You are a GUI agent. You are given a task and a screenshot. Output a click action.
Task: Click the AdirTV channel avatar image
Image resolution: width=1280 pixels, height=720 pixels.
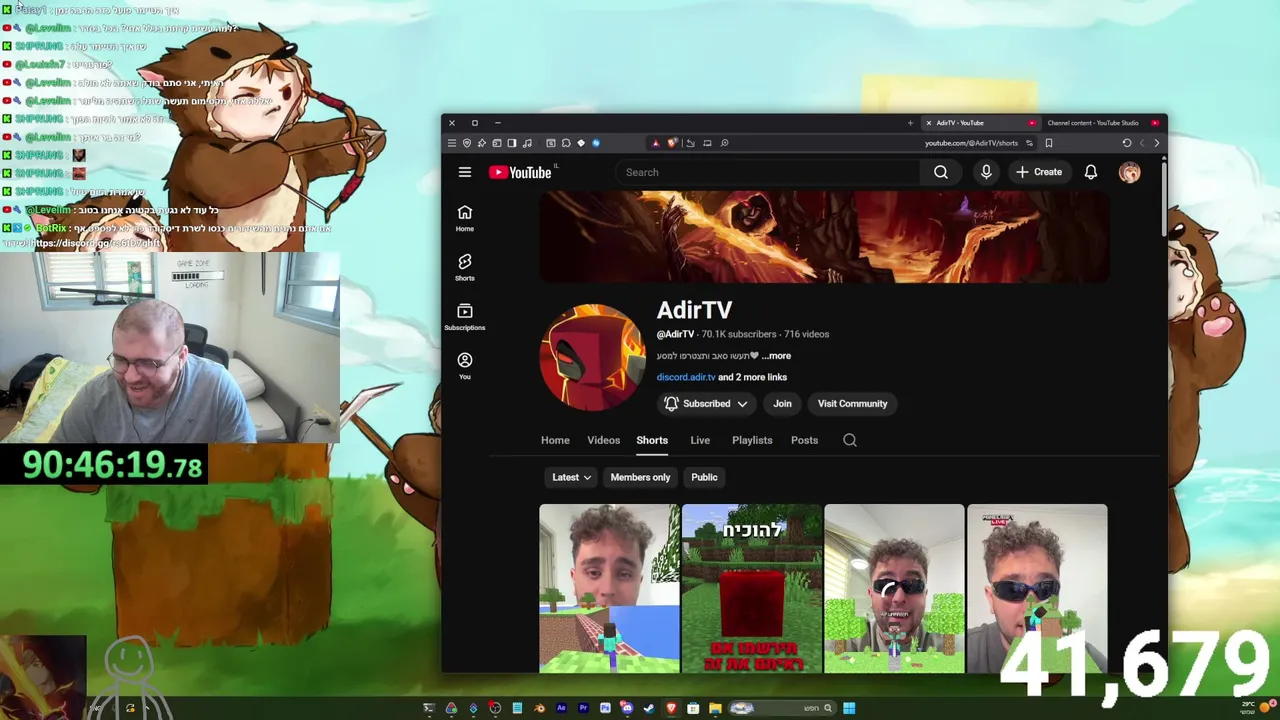593,358
